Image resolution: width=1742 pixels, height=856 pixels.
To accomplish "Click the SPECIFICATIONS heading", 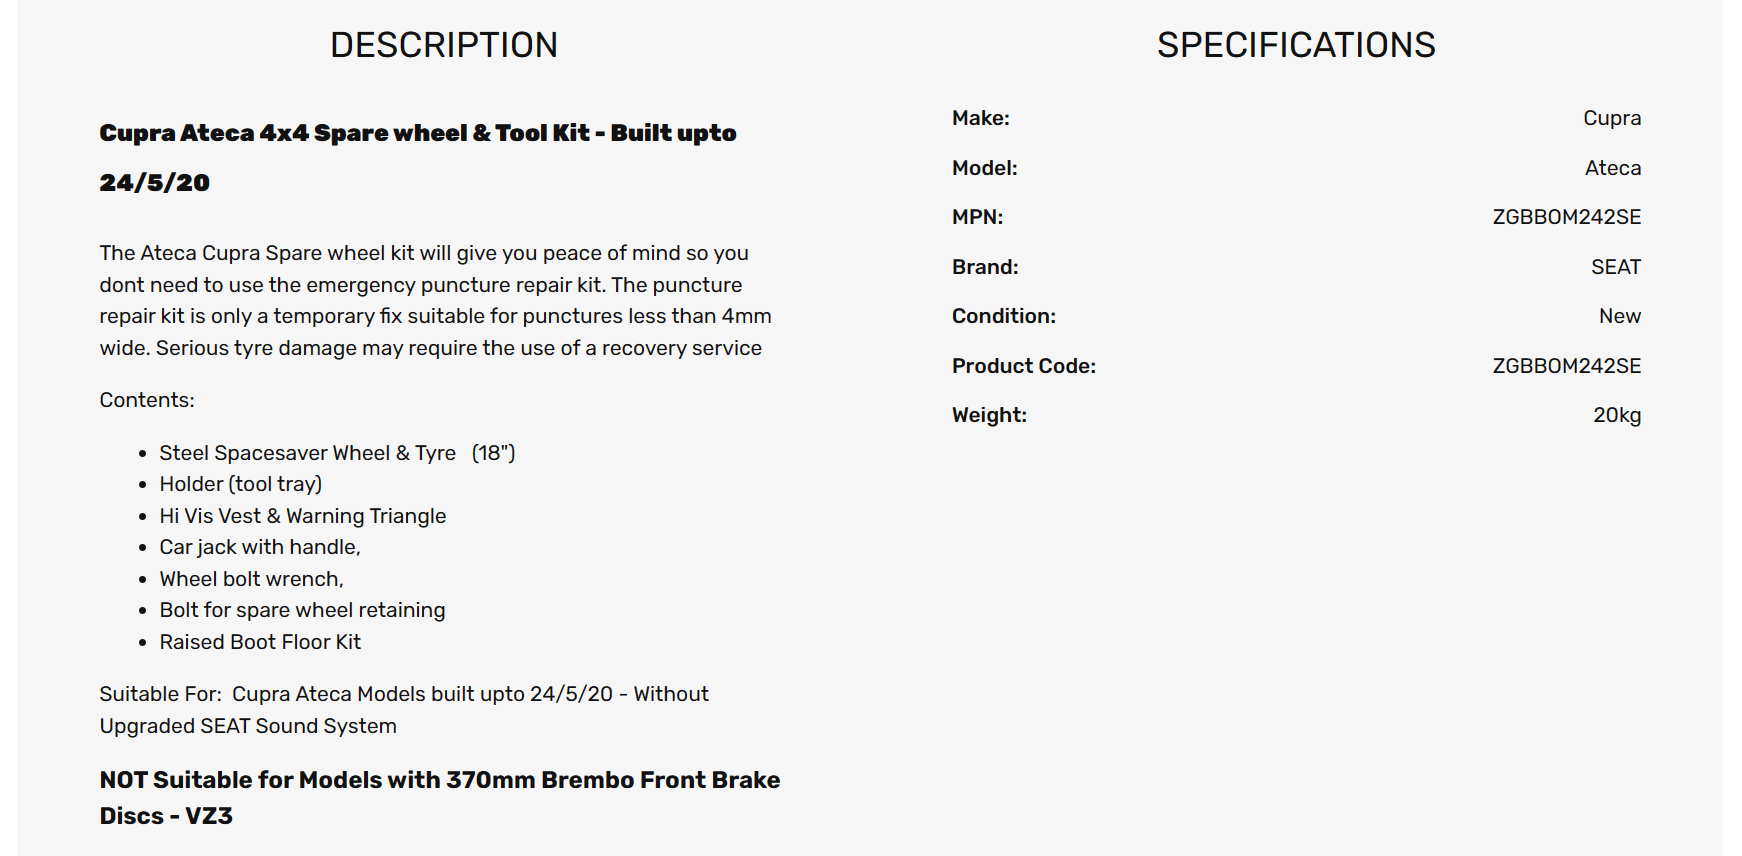I will (1296, 45).
